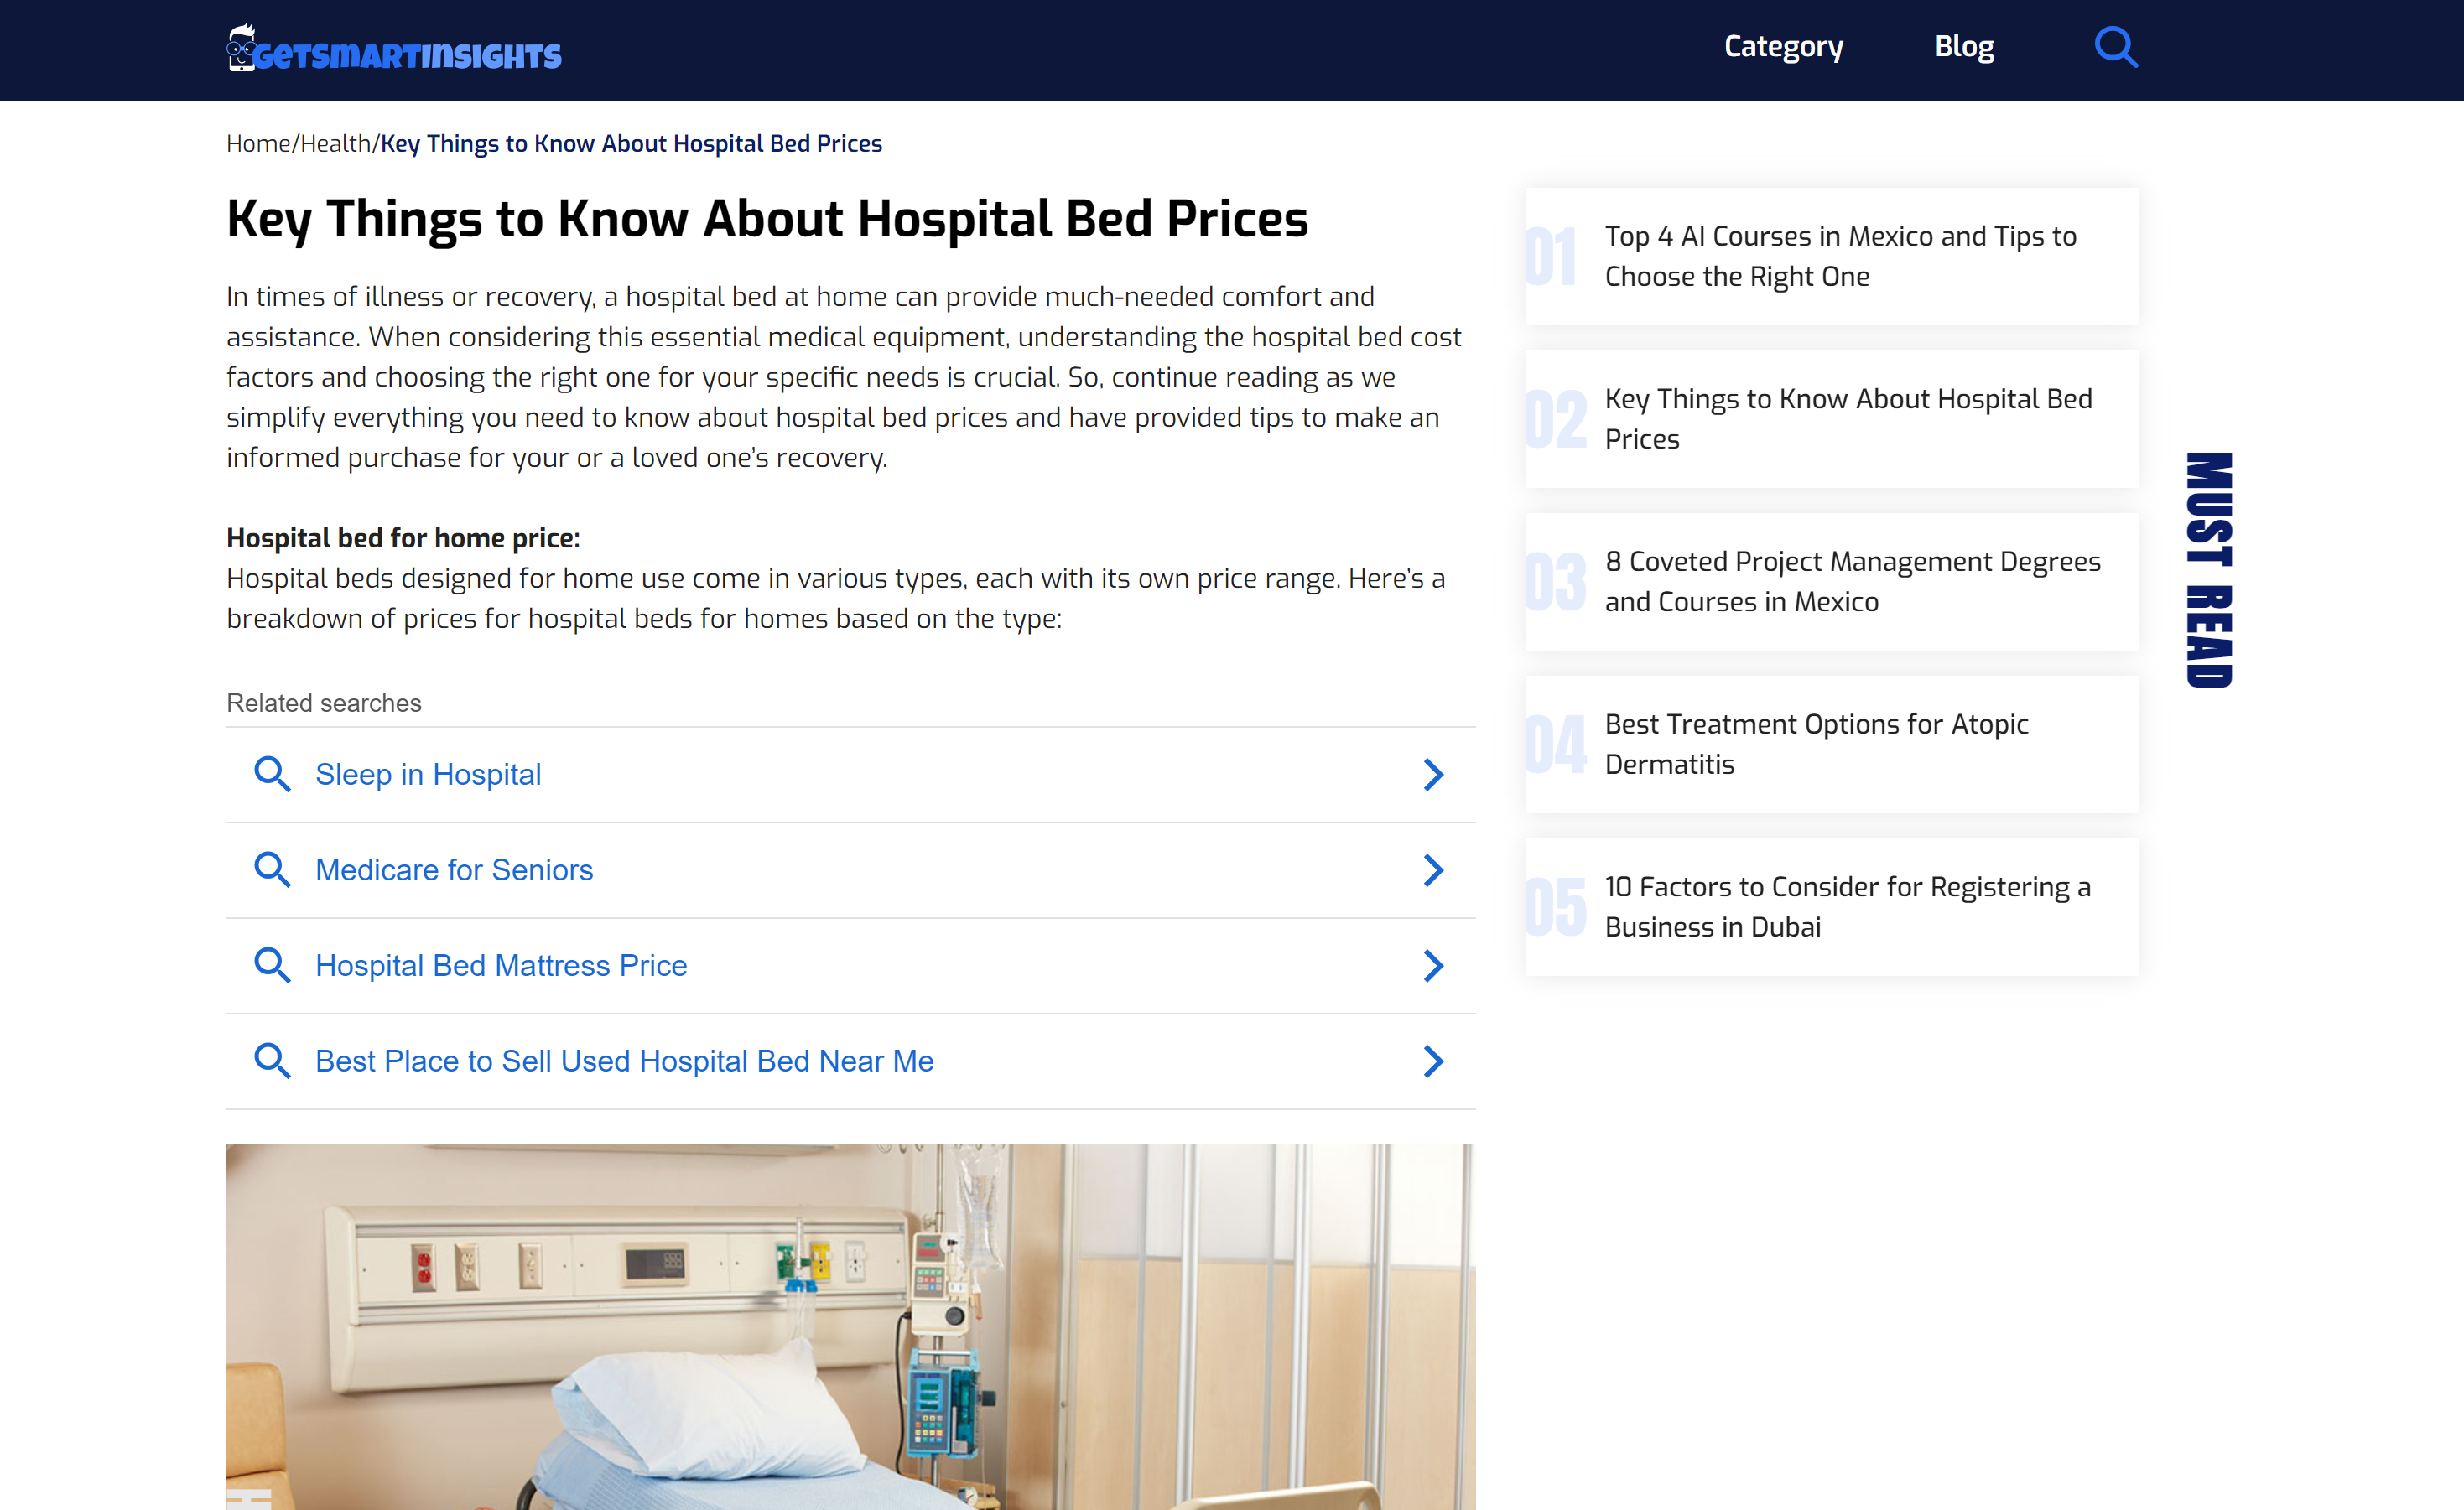Image resolution: width=2464 pixels, height=1510 pixels.
Task: Select Hospital Bed Mattress Price related search
Action: tap(501, 965)
